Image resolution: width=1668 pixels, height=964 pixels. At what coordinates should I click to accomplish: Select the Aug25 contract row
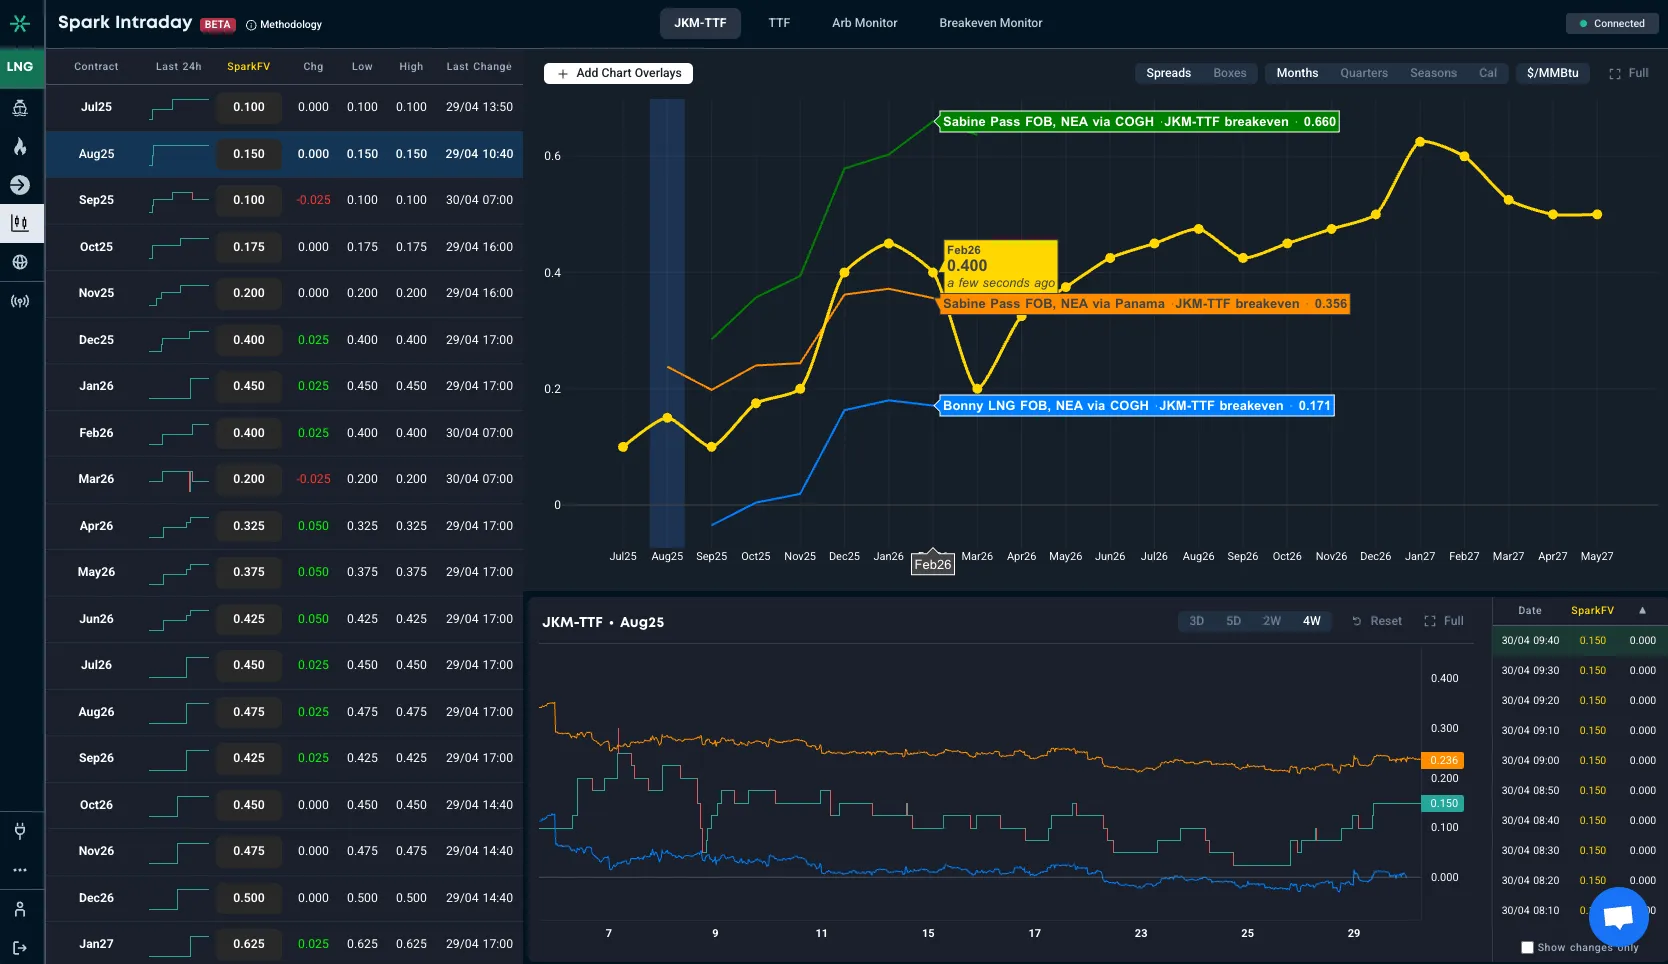284,154
